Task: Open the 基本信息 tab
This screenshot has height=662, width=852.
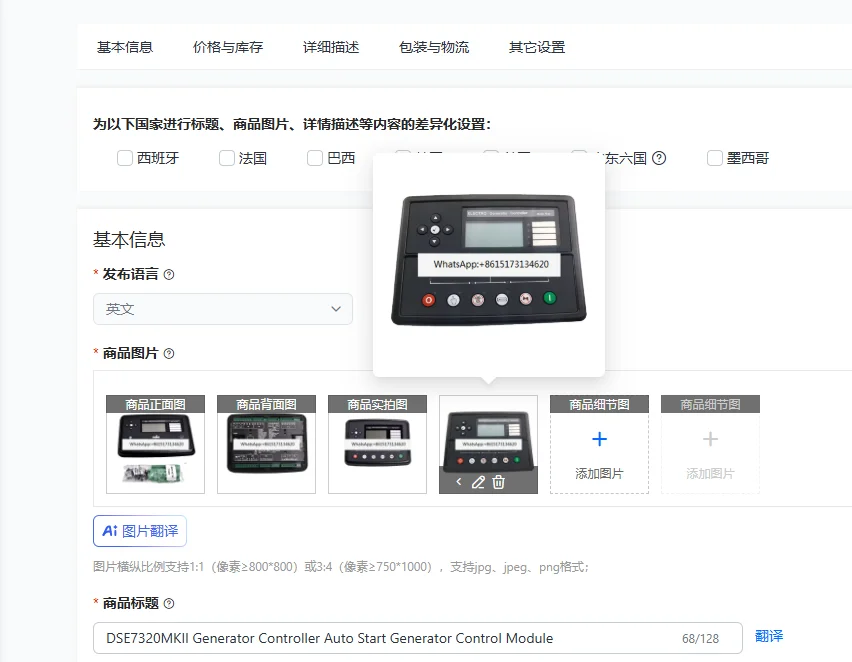Action: pos(125,47)
